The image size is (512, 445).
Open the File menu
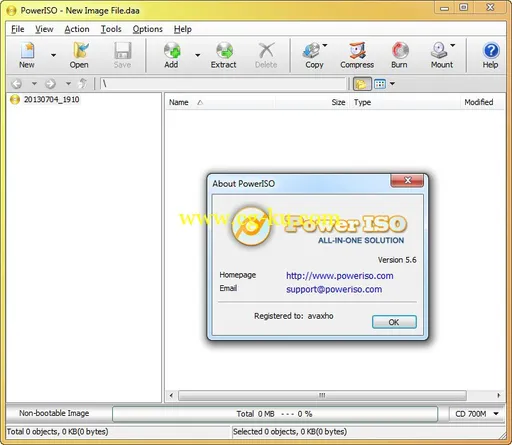(18, 29)
